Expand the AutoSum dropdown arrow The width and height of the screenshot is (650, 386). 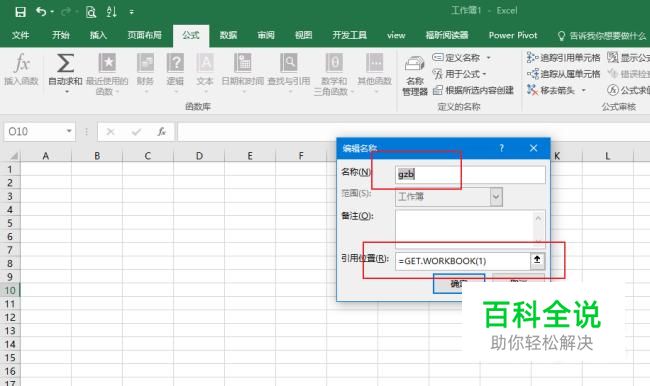(x=66, y=92)
